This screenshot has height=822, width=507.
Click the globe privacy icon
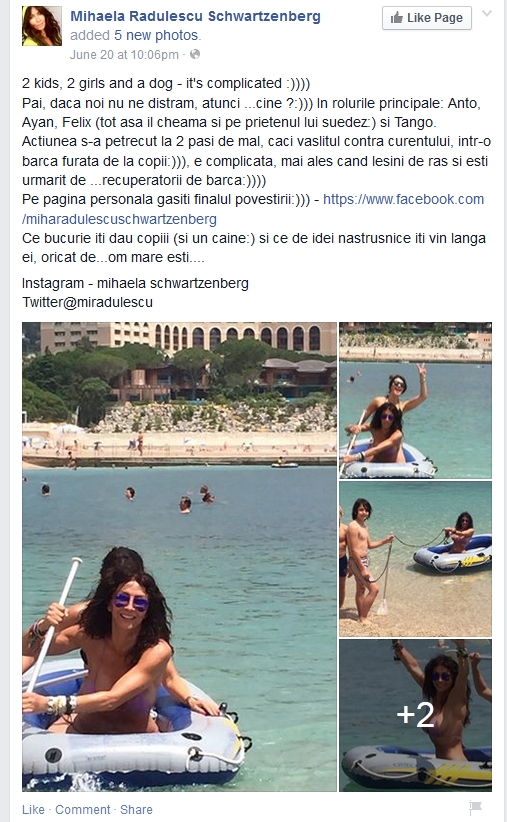coord(195,54)
